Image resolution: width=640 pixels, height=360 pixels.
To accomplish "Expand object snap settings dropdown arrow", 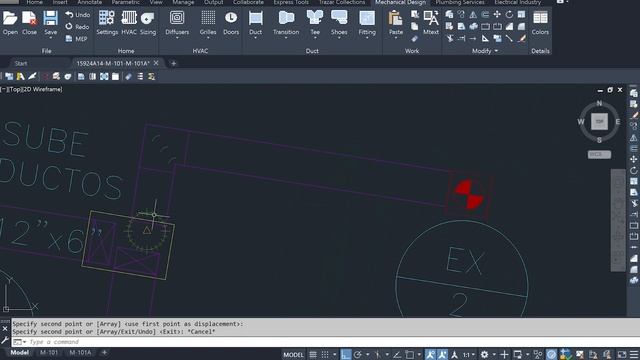I will coord(419,354).
